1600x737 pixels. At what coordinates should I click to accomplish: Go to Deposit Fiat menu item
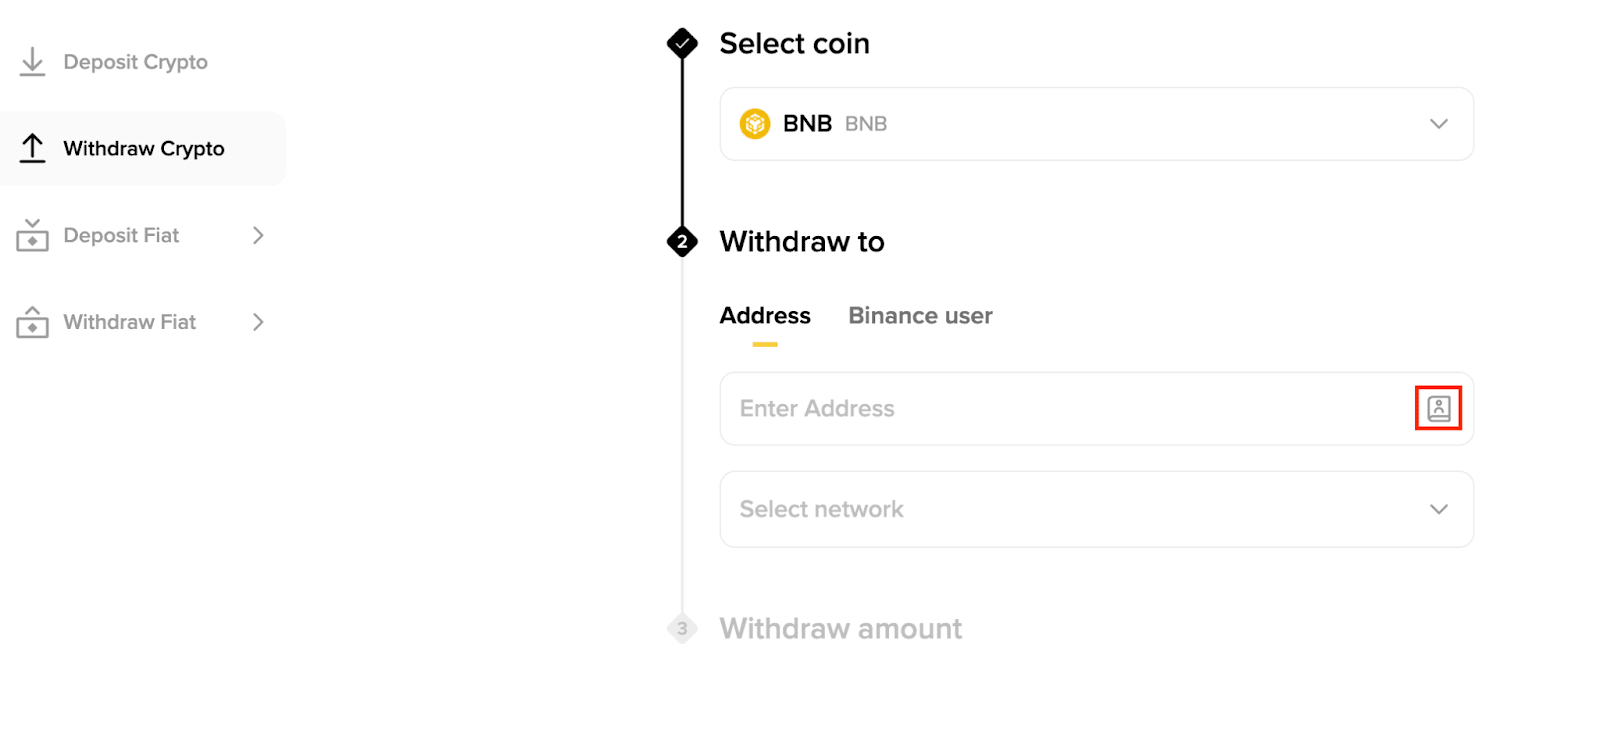click(x=121, y=235)
